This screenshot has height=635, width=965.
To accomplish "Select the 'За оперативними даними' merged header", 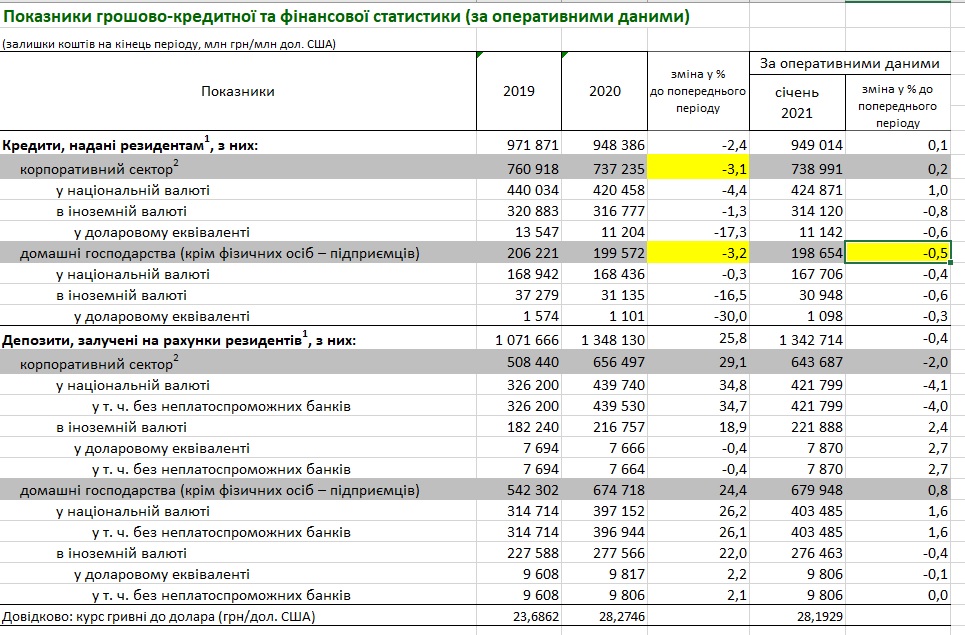I will click(x=850, y=63).
